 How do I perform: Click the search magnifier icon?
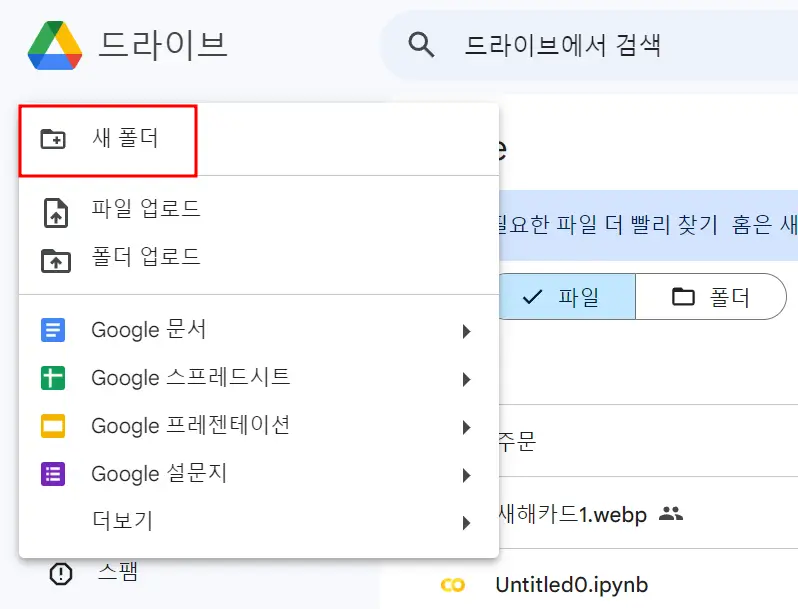pyautogui.click(x=421, y=45)
